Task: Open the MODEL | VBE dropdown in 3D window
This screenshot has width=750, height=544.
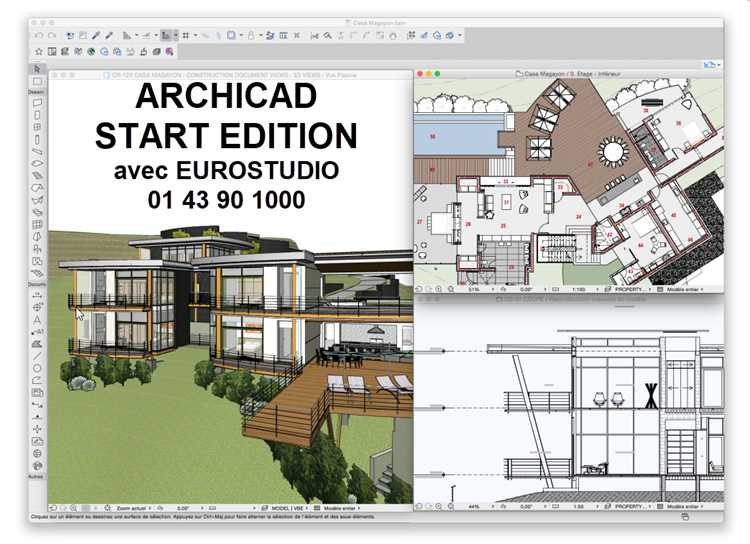Action: tap(290, 508)
